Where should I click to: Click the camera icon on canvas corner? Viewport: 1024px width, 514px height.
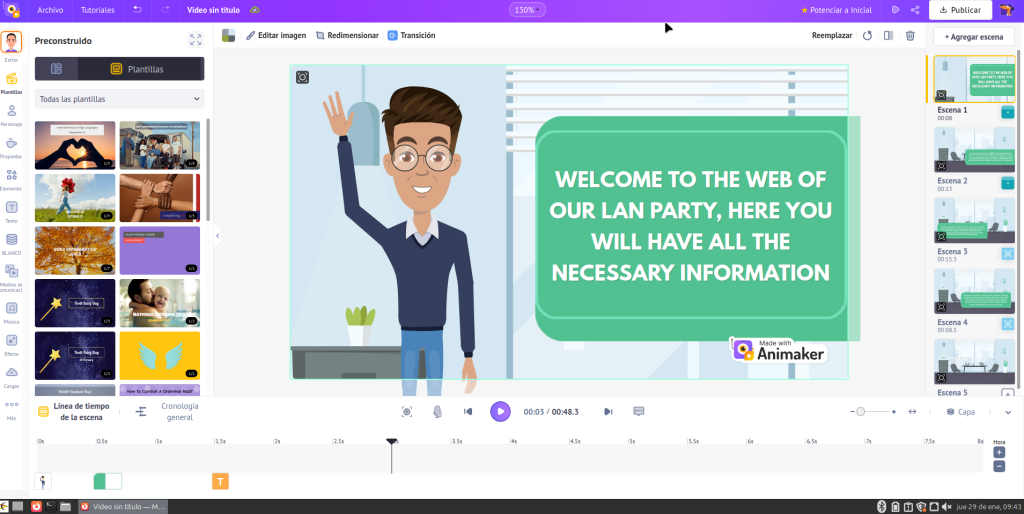click(302, 77)
